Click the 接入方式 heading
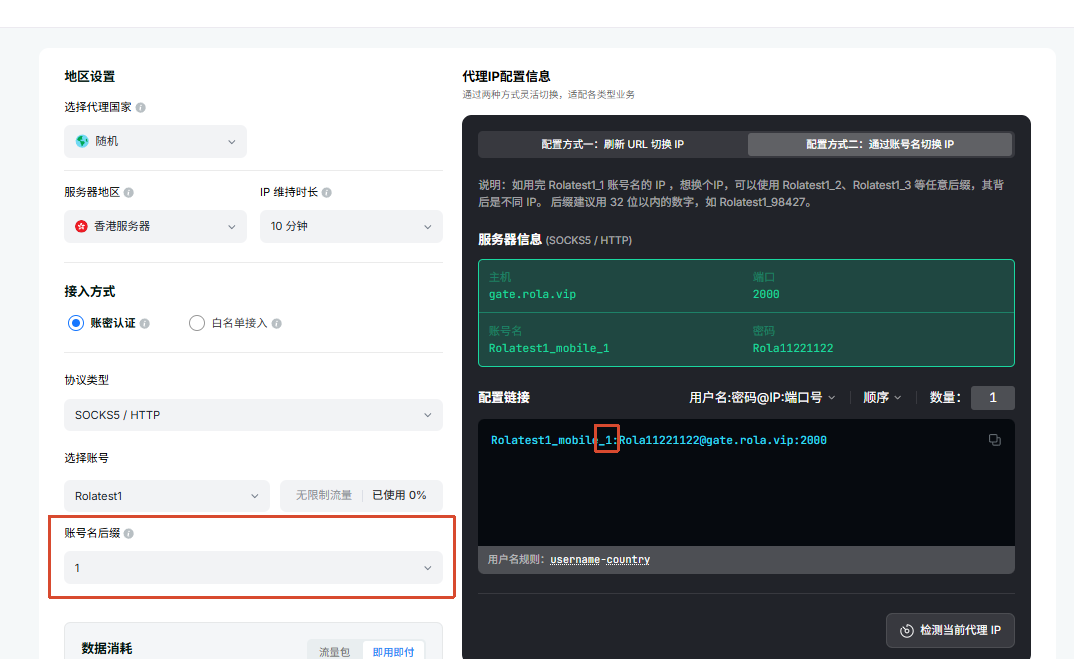Screen dimensions: 1074x659 90,291
